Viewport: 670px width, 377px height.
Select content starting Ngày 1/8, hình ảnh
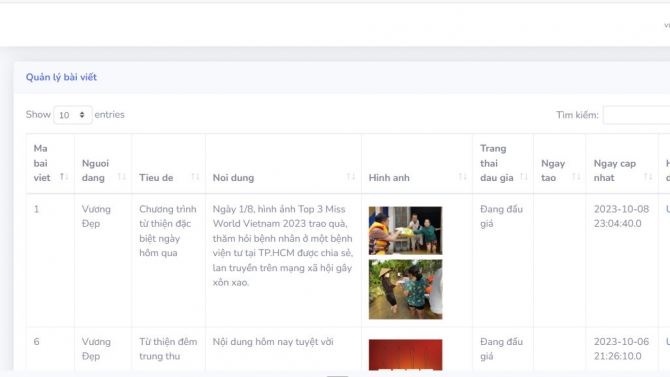(x=282, y=246)
